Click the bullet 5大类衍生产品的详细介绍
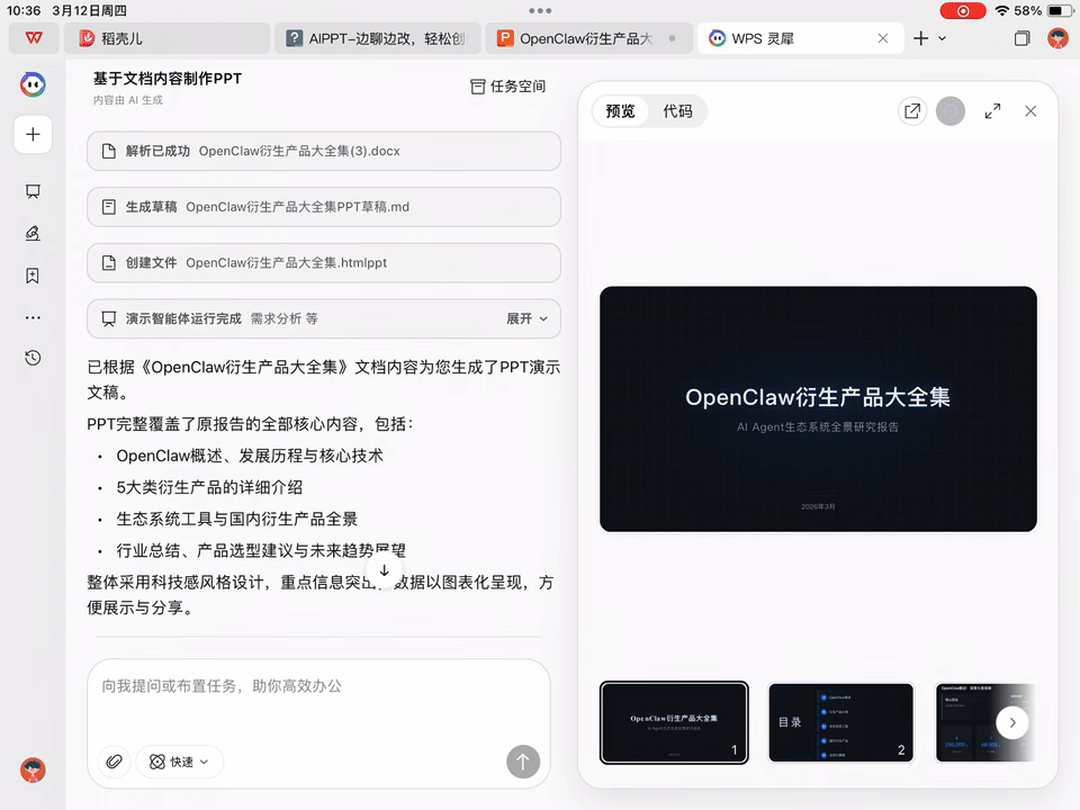Viewport: 1080px width, 810px height. click(209, 488)
